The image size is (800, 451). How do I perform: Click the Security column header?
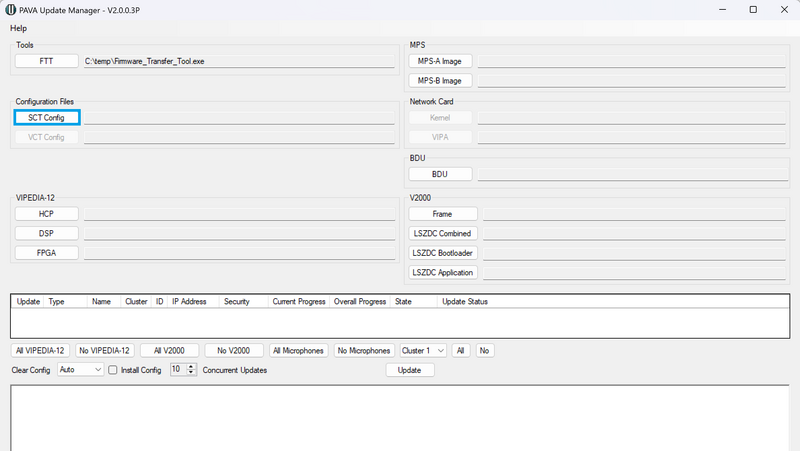(x=243, y=302)
